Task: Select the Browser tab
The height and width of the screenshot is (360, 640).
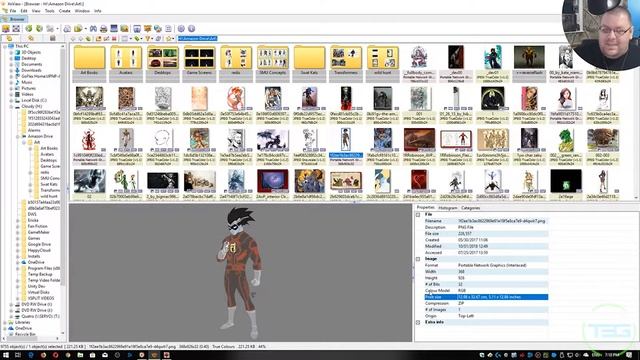Action: click(x=14, y=19)
